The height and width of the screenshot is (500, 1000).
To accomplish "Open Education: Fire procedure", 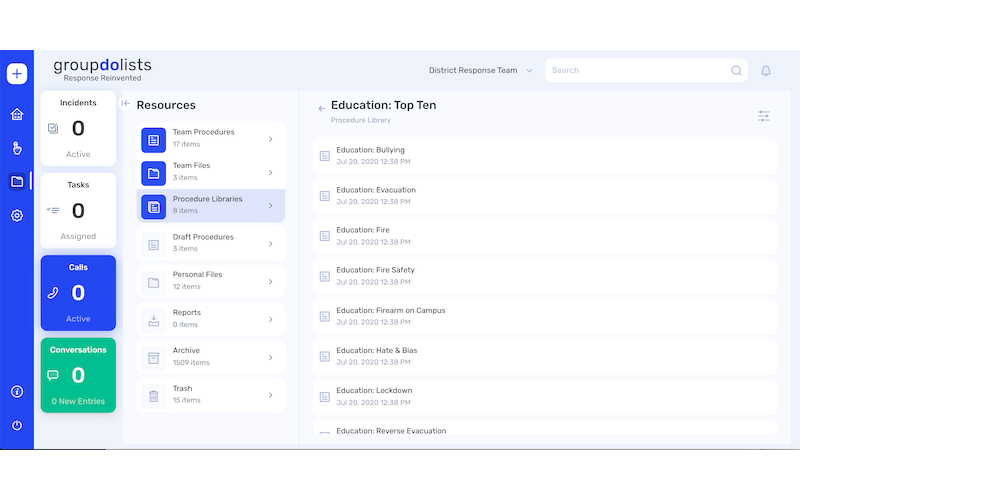I will click(545, 237).
